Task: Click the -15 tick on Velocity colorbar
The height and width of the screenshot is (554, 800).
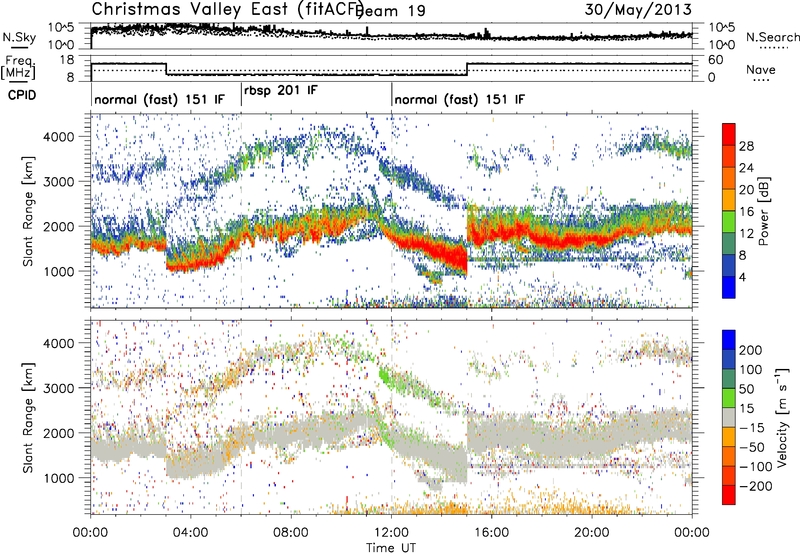Action: 752,427
